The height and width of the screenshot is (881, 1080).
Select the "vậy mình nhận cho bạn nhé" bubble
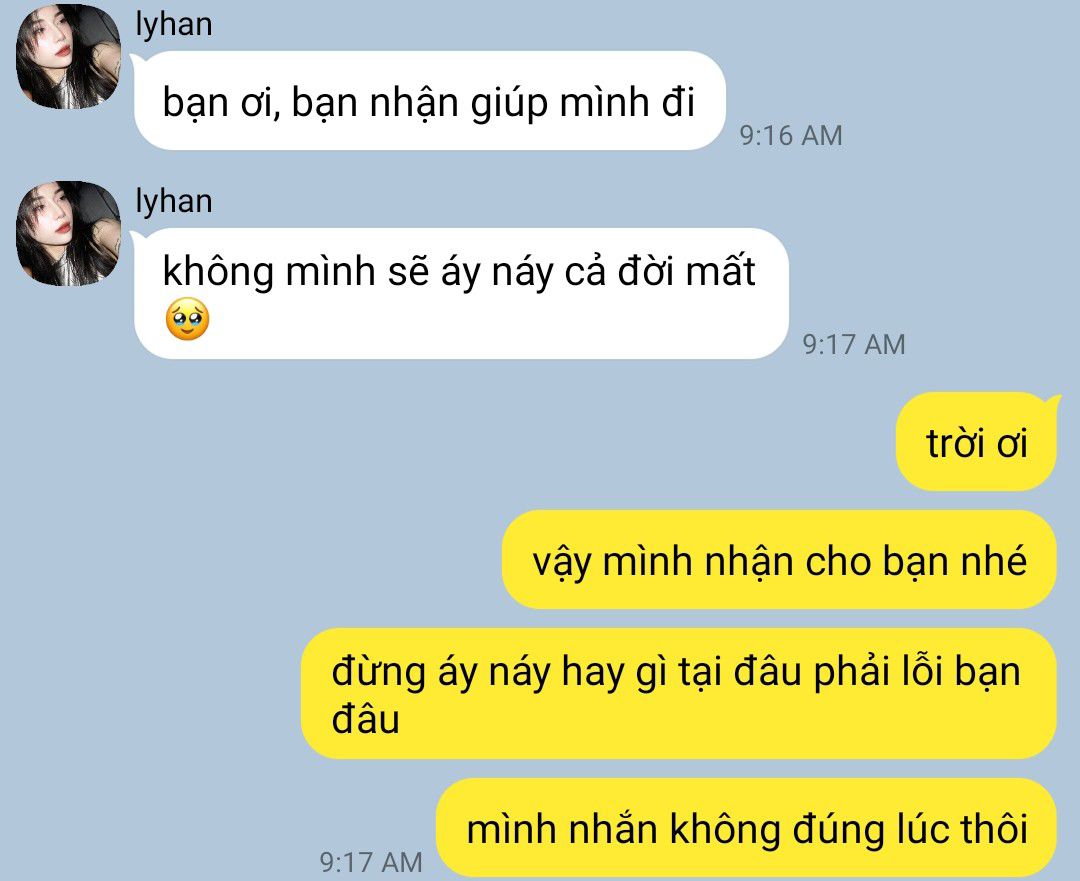[779, 559]
